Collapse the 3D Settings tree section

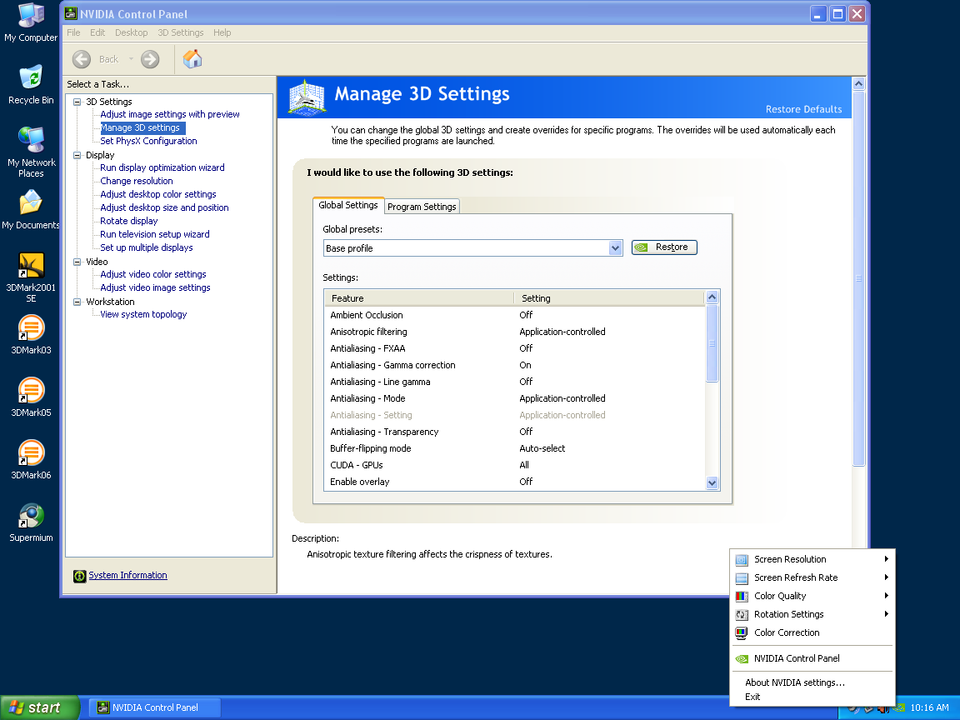click(x=76, y=101)
